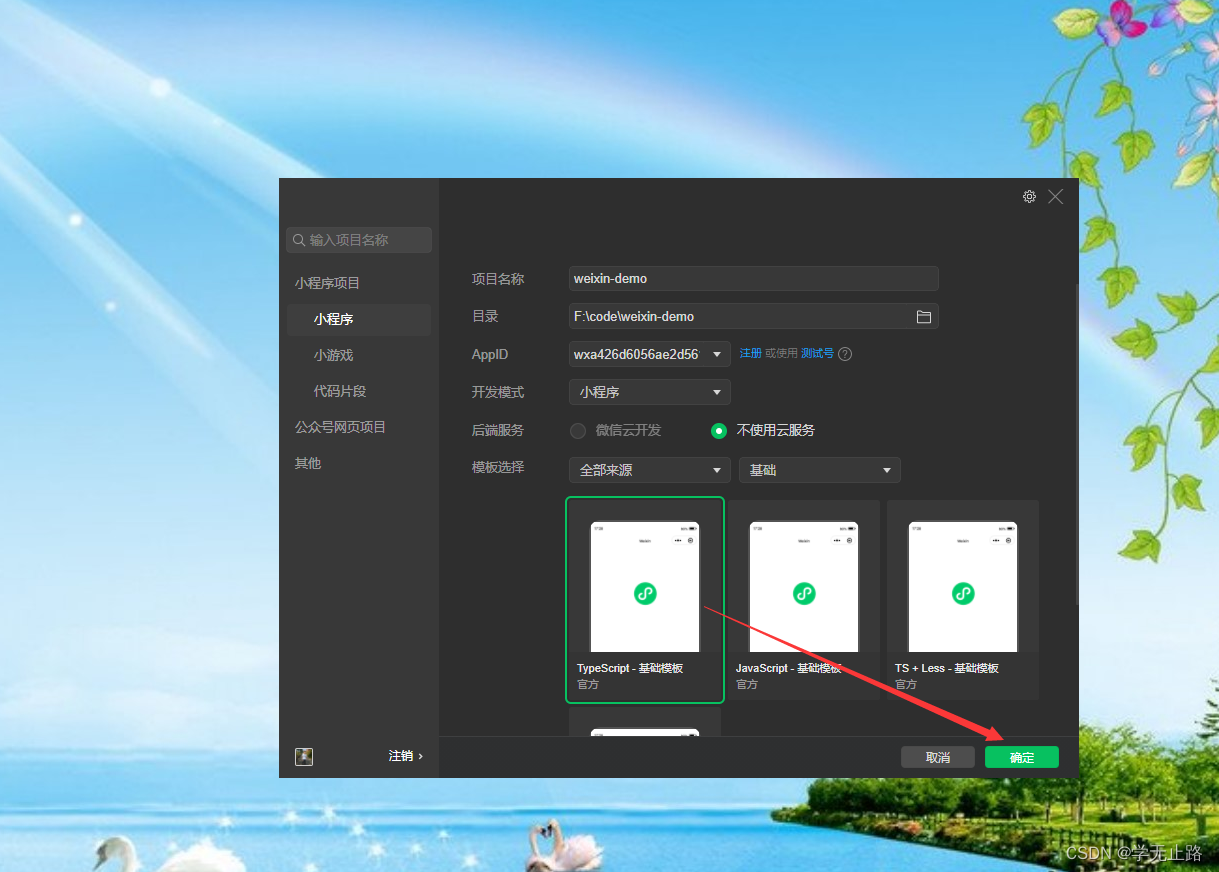Screen dimensions: 1219x872
Task: Select 小程序 in the sidebar
Action: point(359,319)
